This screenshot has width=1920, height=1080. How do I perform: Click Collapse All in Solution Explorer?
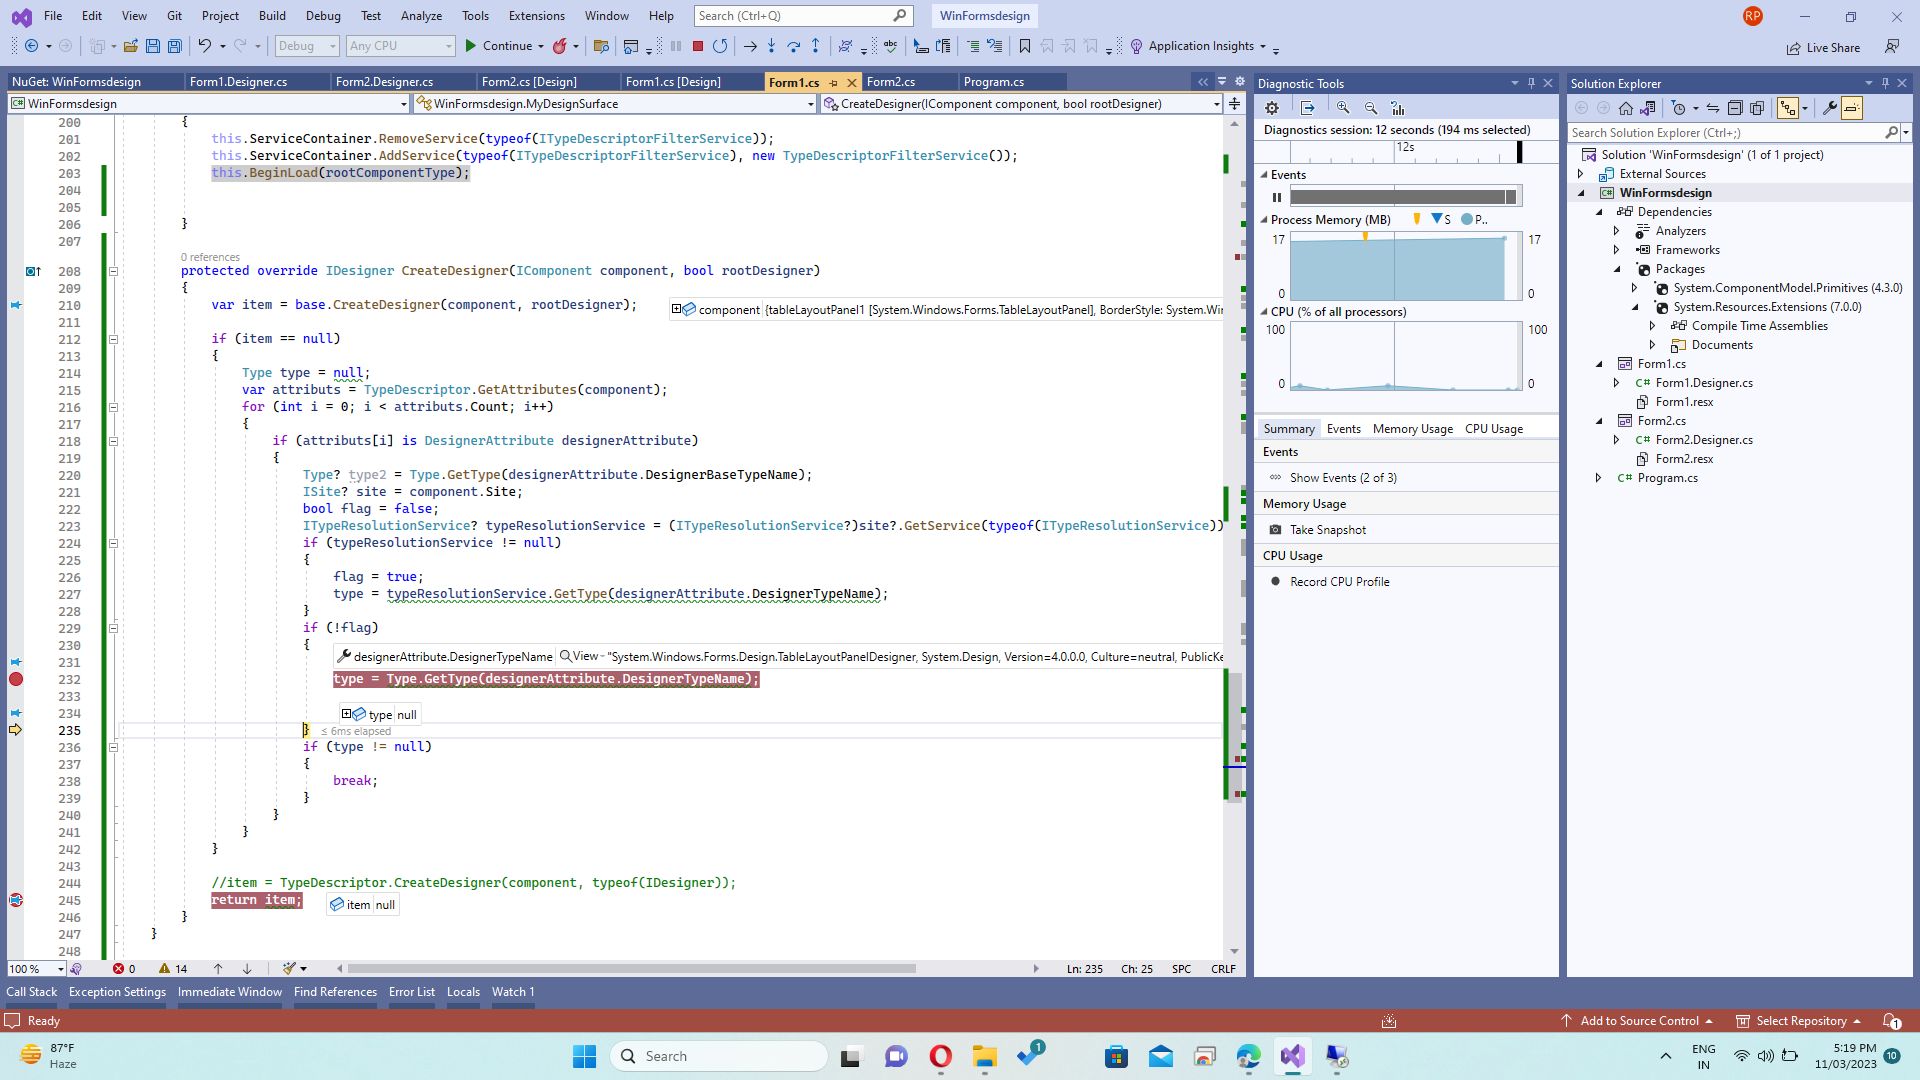tap(1735, 108)
